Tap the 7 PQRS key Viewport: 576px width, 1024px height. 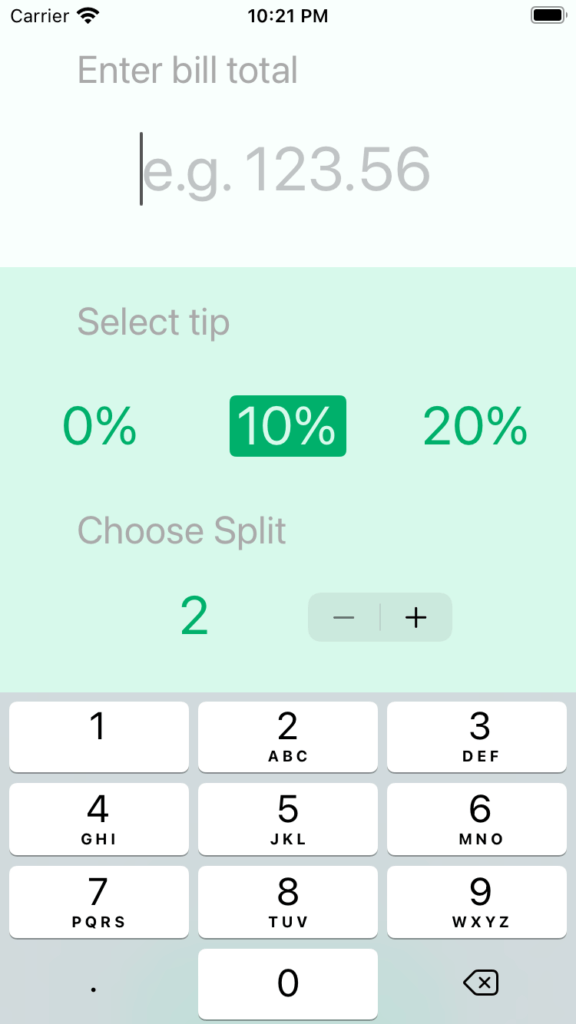(99, 902)
